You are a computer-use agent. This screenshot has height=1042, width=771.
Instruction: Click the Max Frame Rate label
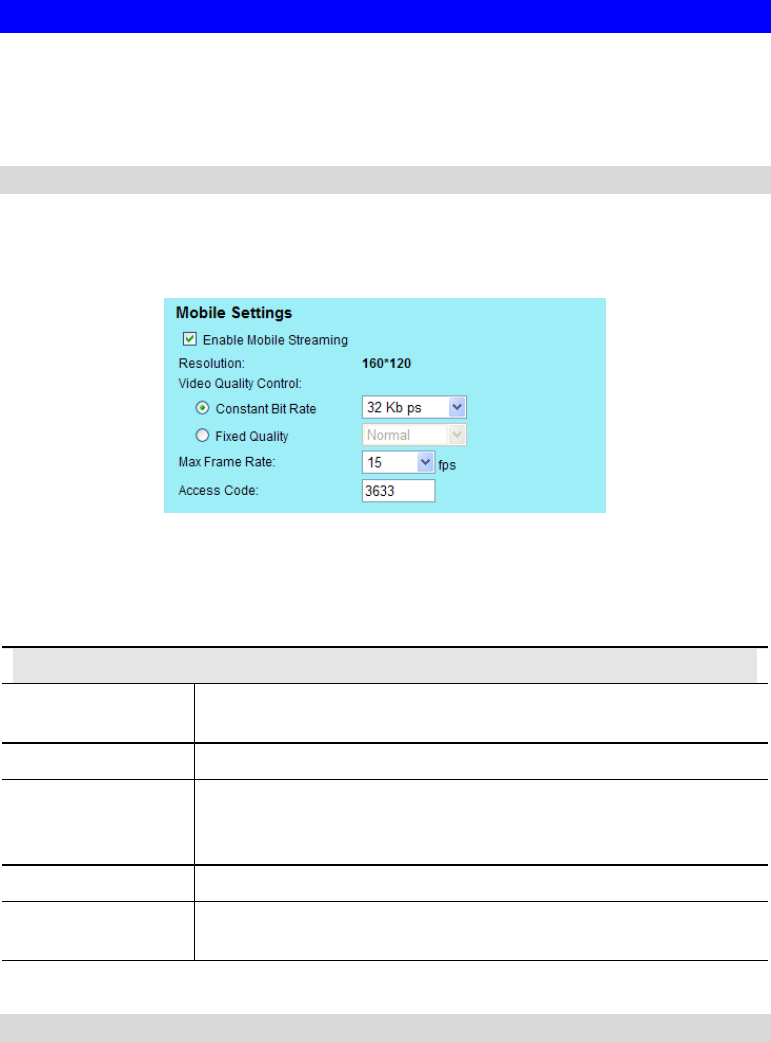coord(227,462)
